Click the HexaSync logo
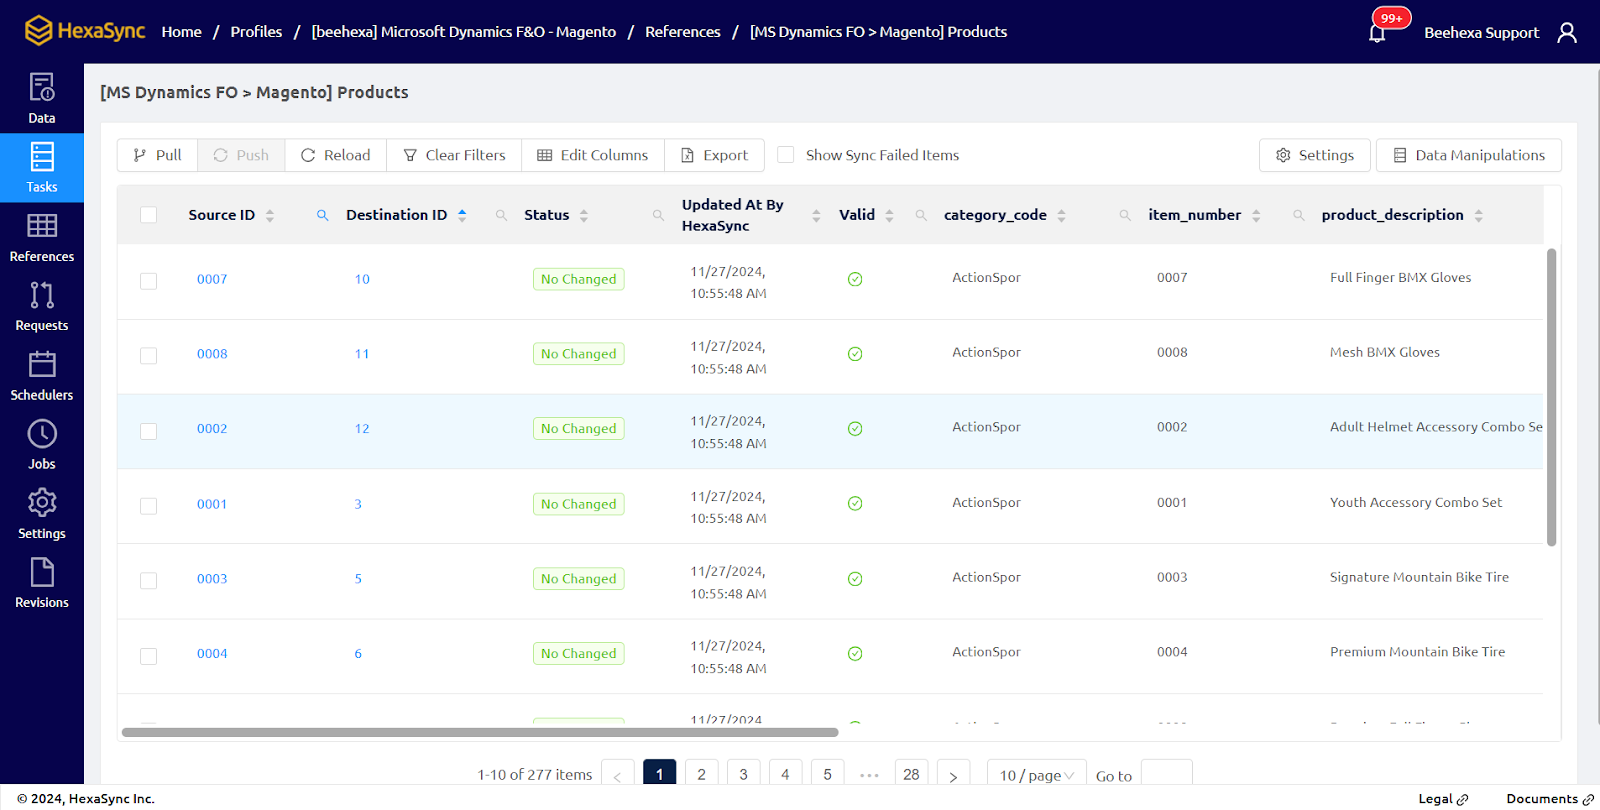 pos(85,31)
